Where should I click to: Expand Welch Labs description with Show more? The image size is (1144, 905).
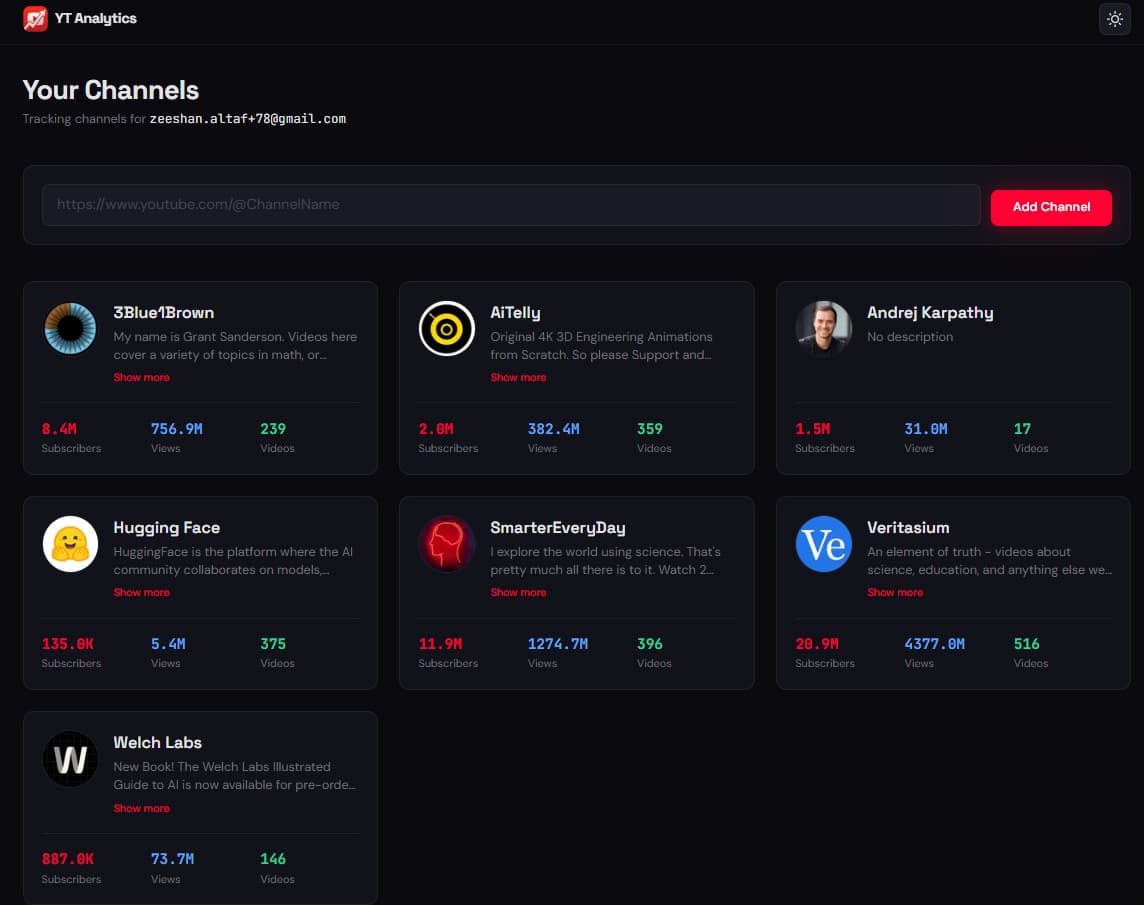tap(142, 809)
